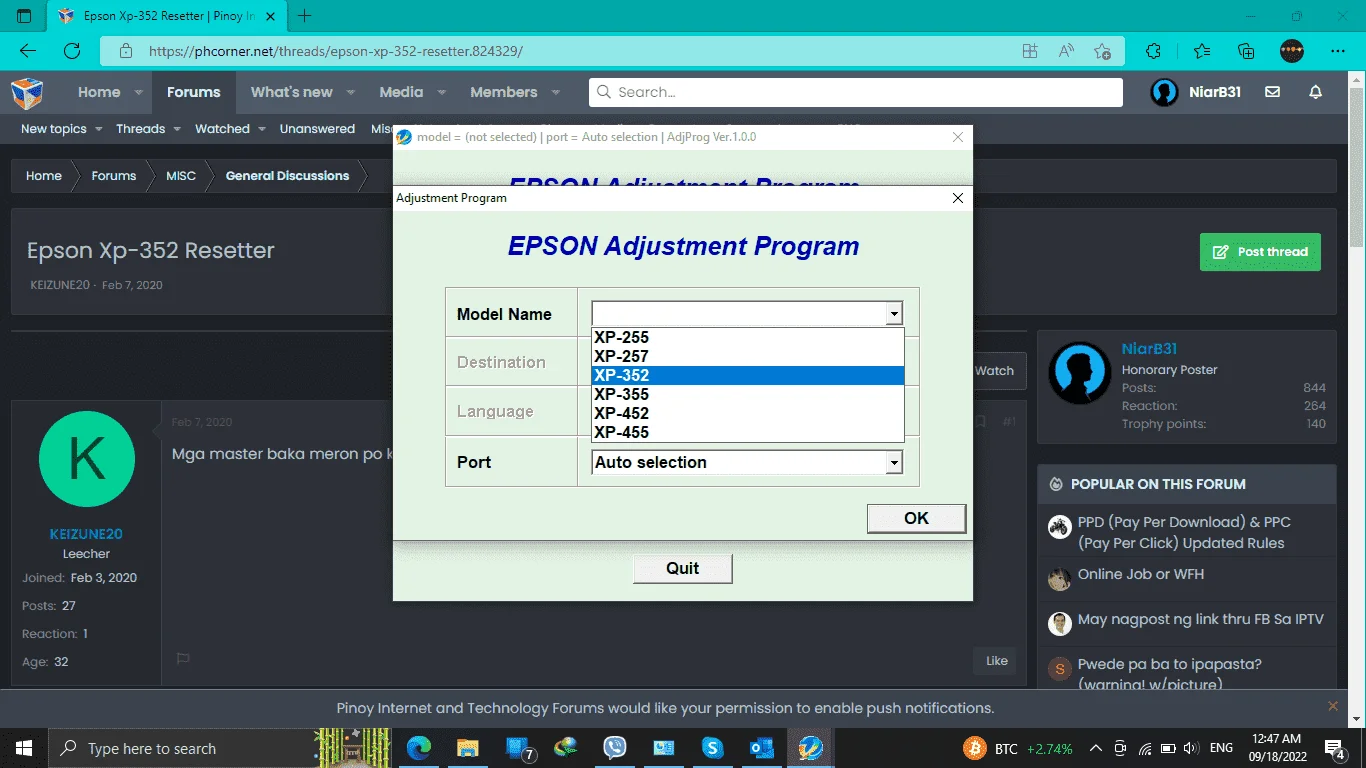Open the 'Online Job or WFH' thread
Image resolution: width=1366 pixels, height=768 pixels.
coord(1141,574)
